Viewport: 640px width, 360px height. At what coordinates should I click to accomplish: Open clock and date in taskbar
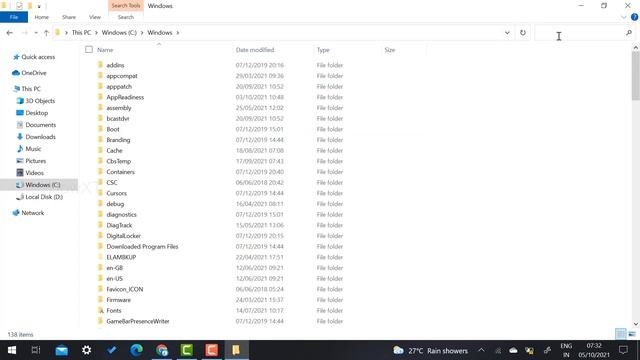(594, 350)
